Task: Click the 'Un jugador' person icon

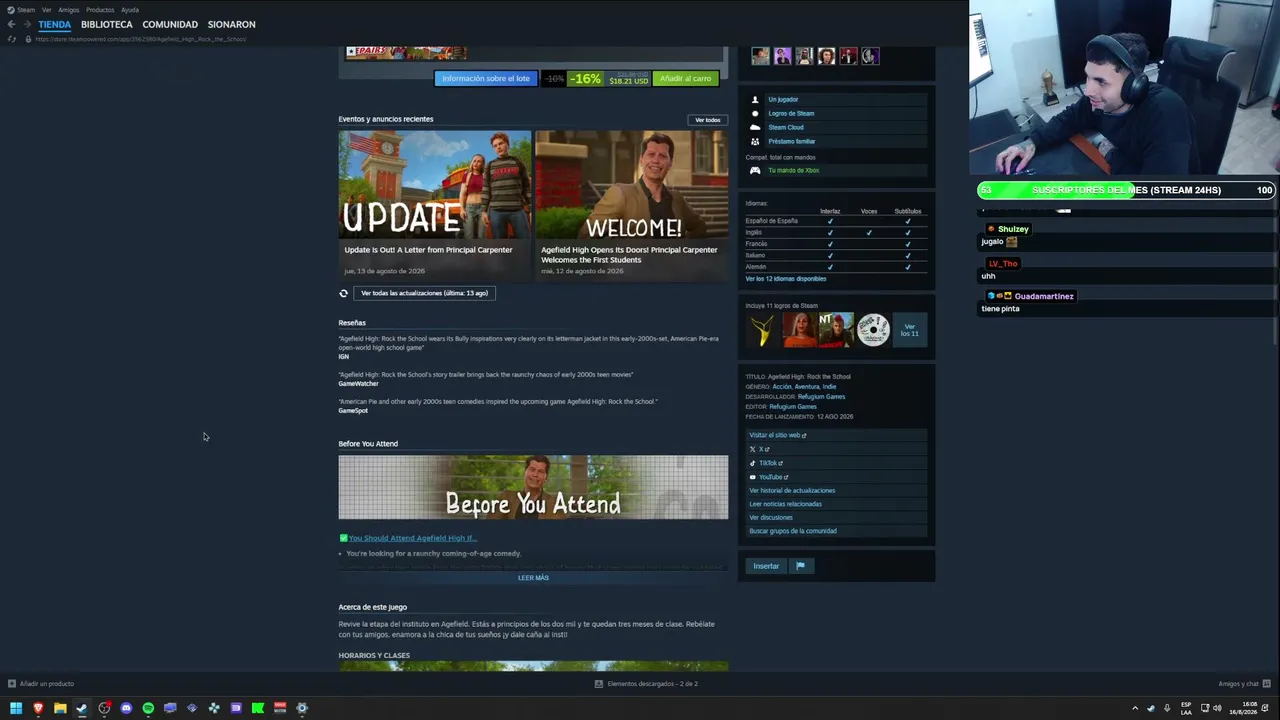Action: pos(755,100)
